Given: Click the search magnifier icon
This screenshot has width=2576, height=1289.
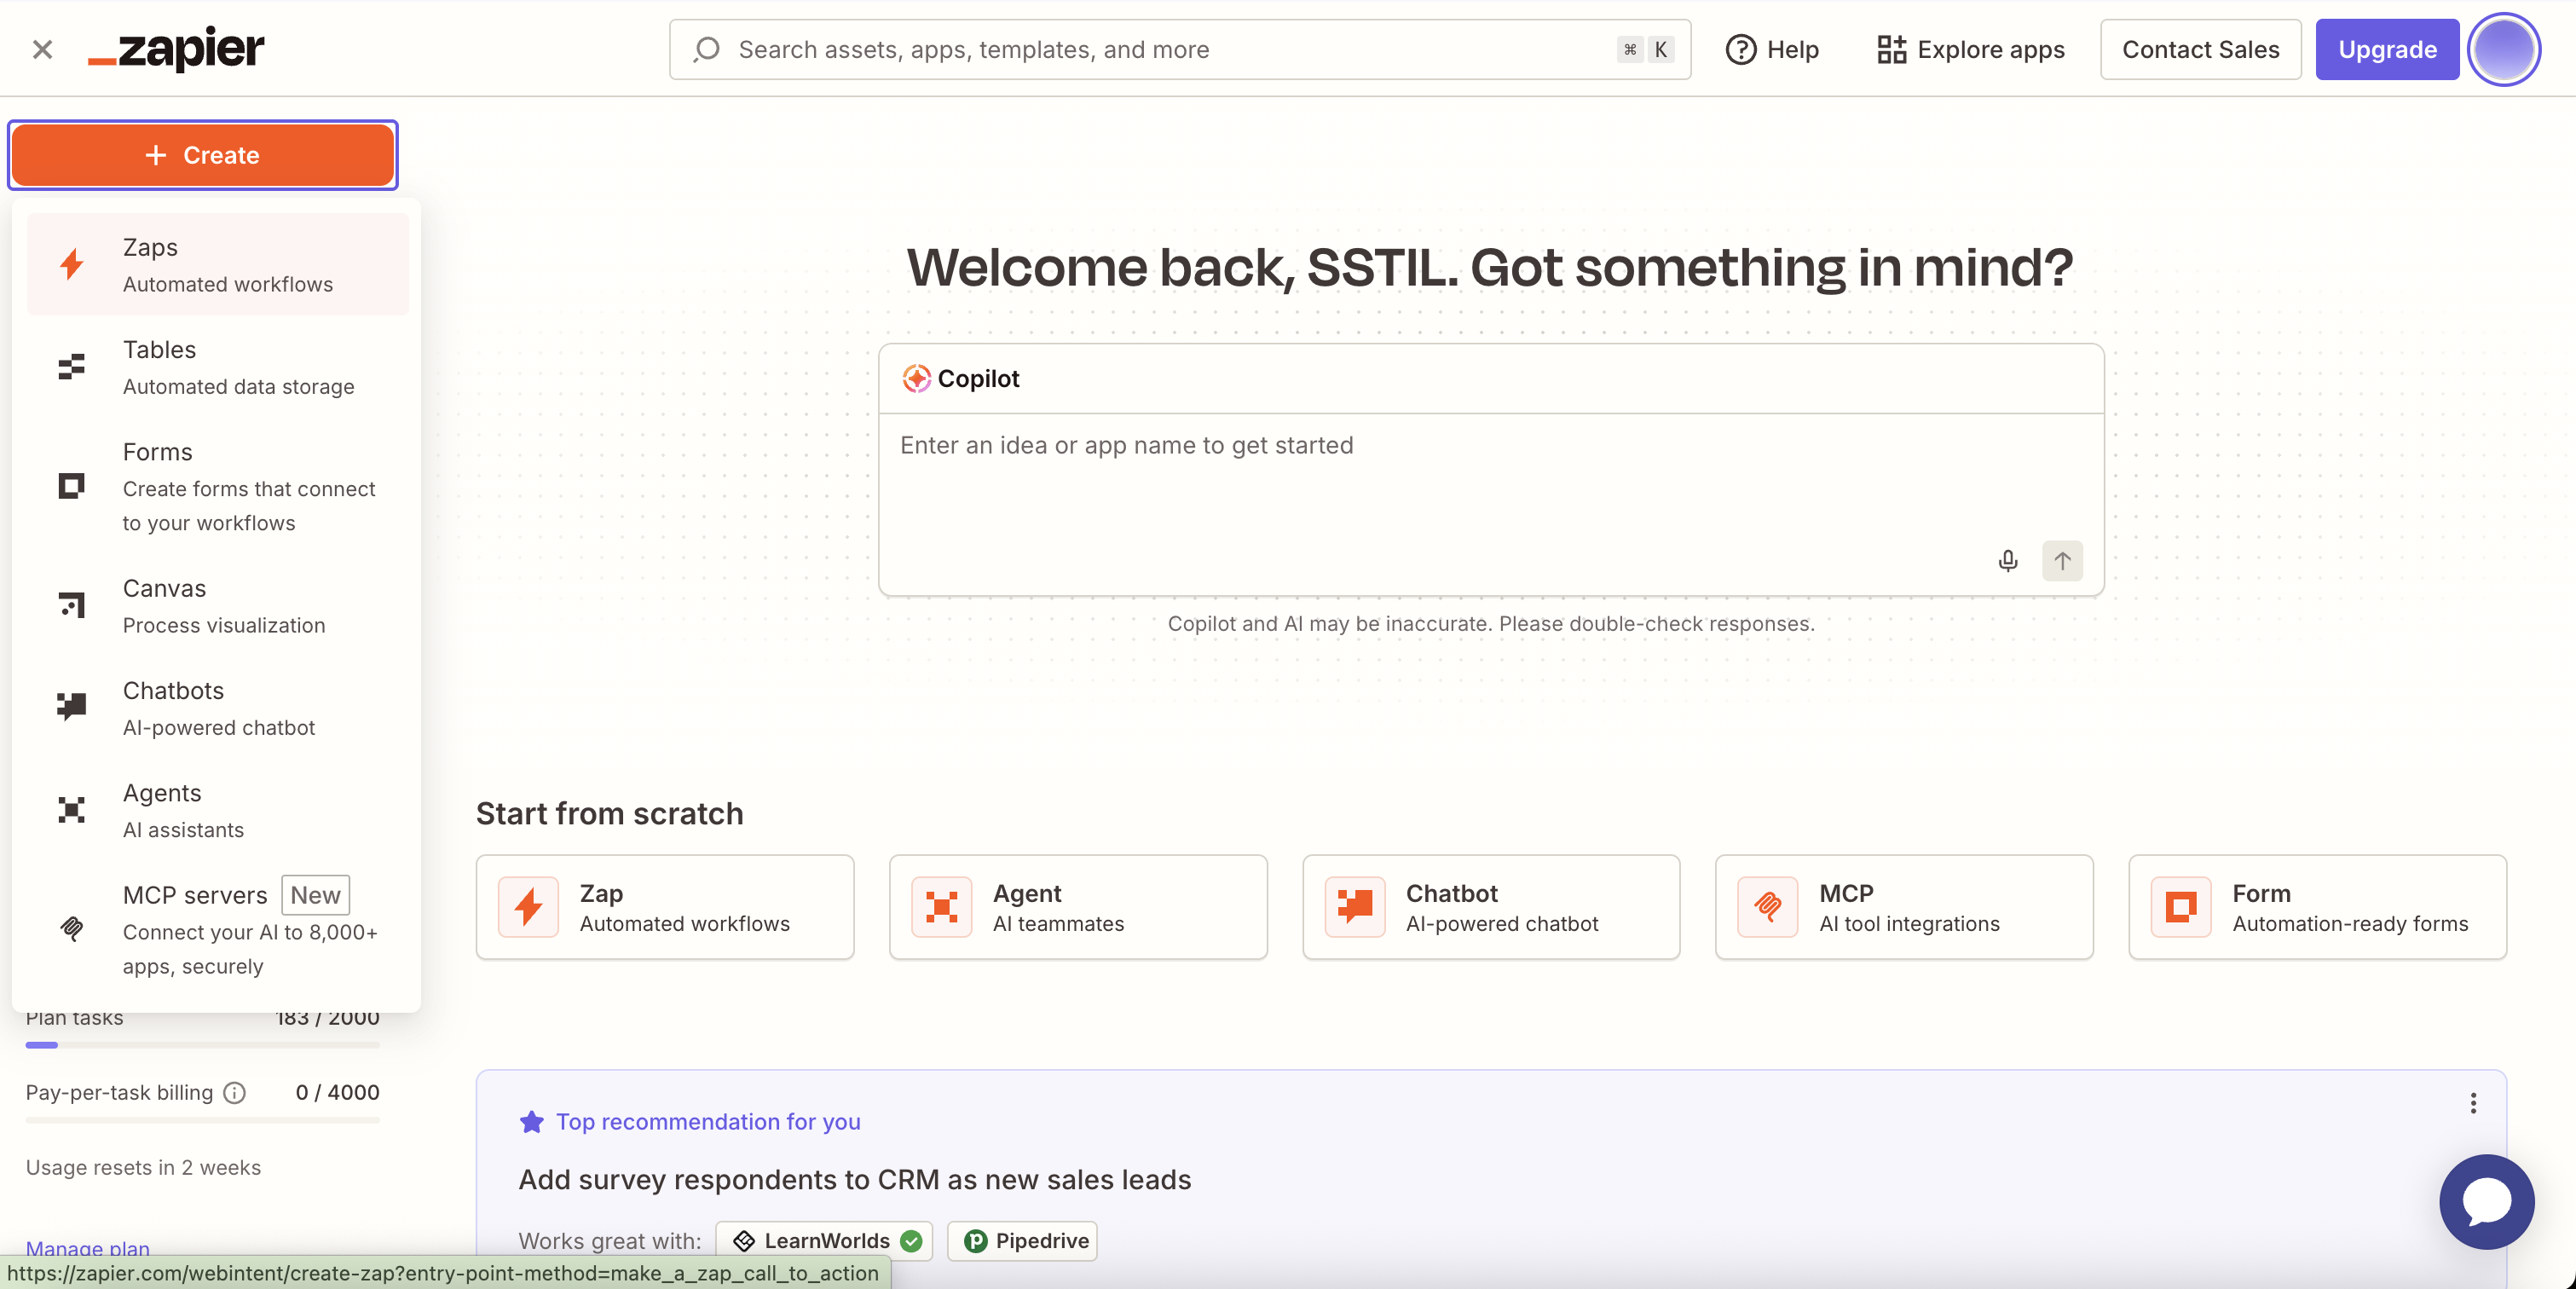Looking at the screenshot, I should pos(707,49).
